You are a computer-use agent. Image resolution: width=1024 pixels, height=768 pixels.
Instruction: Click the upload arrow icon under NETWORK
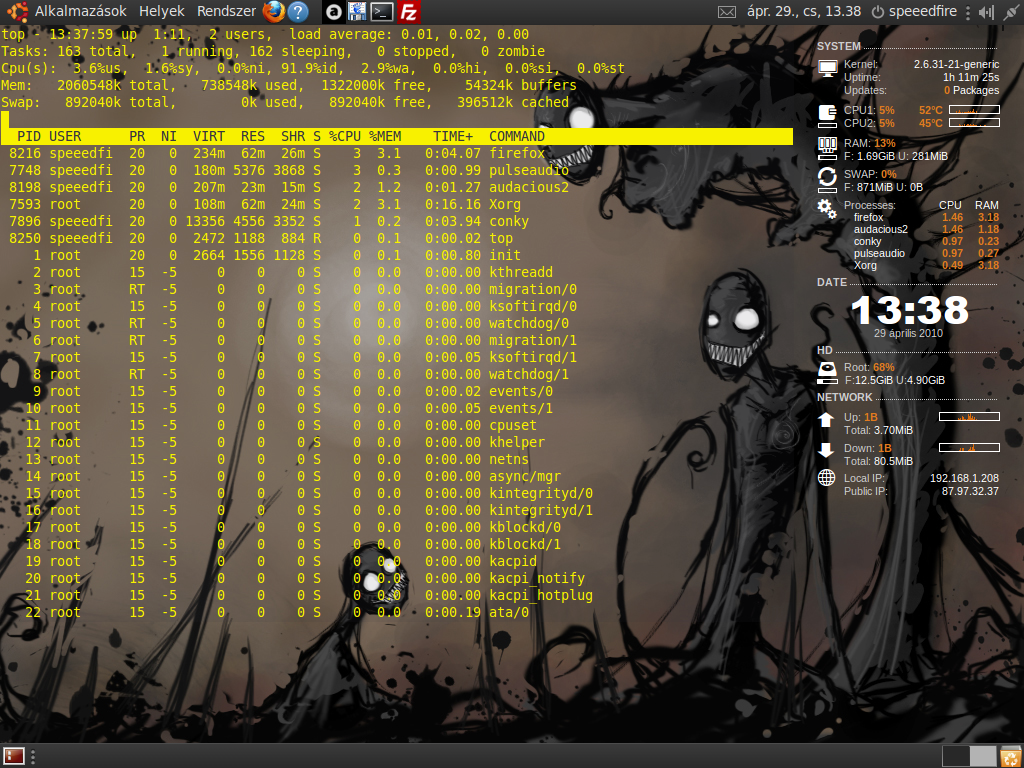pyautogui.click(x=826, y=420)
